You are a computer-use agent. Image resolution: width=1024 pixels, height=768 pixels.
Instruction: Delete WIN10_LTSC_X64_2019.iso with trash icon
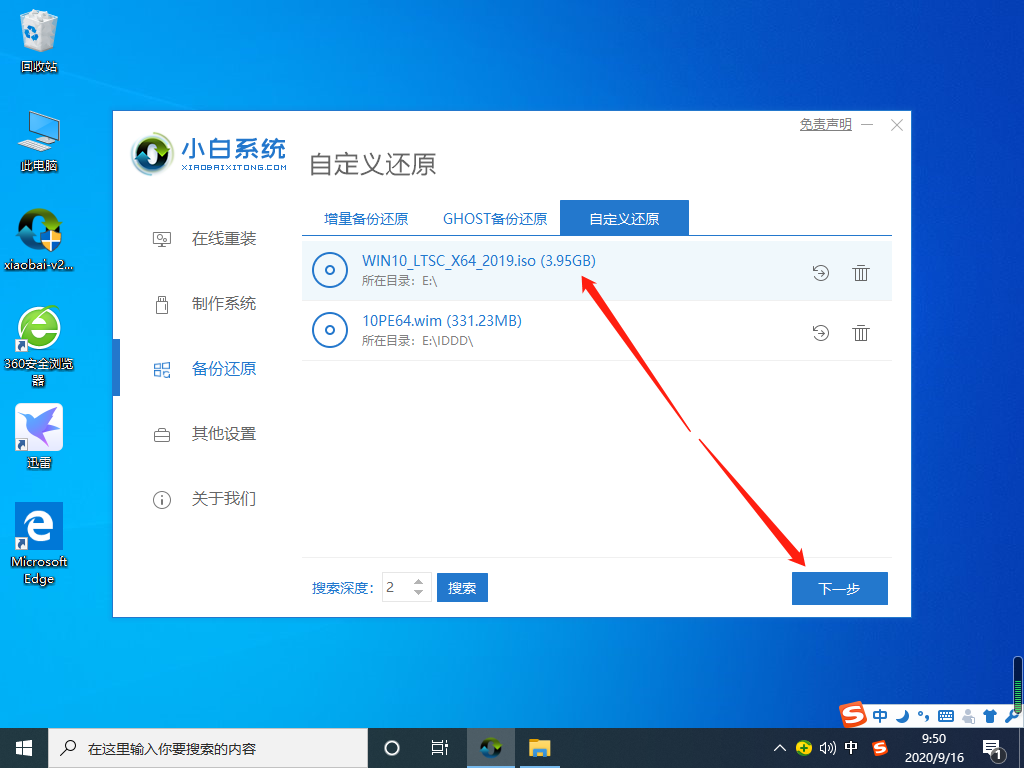pos(861,273)
